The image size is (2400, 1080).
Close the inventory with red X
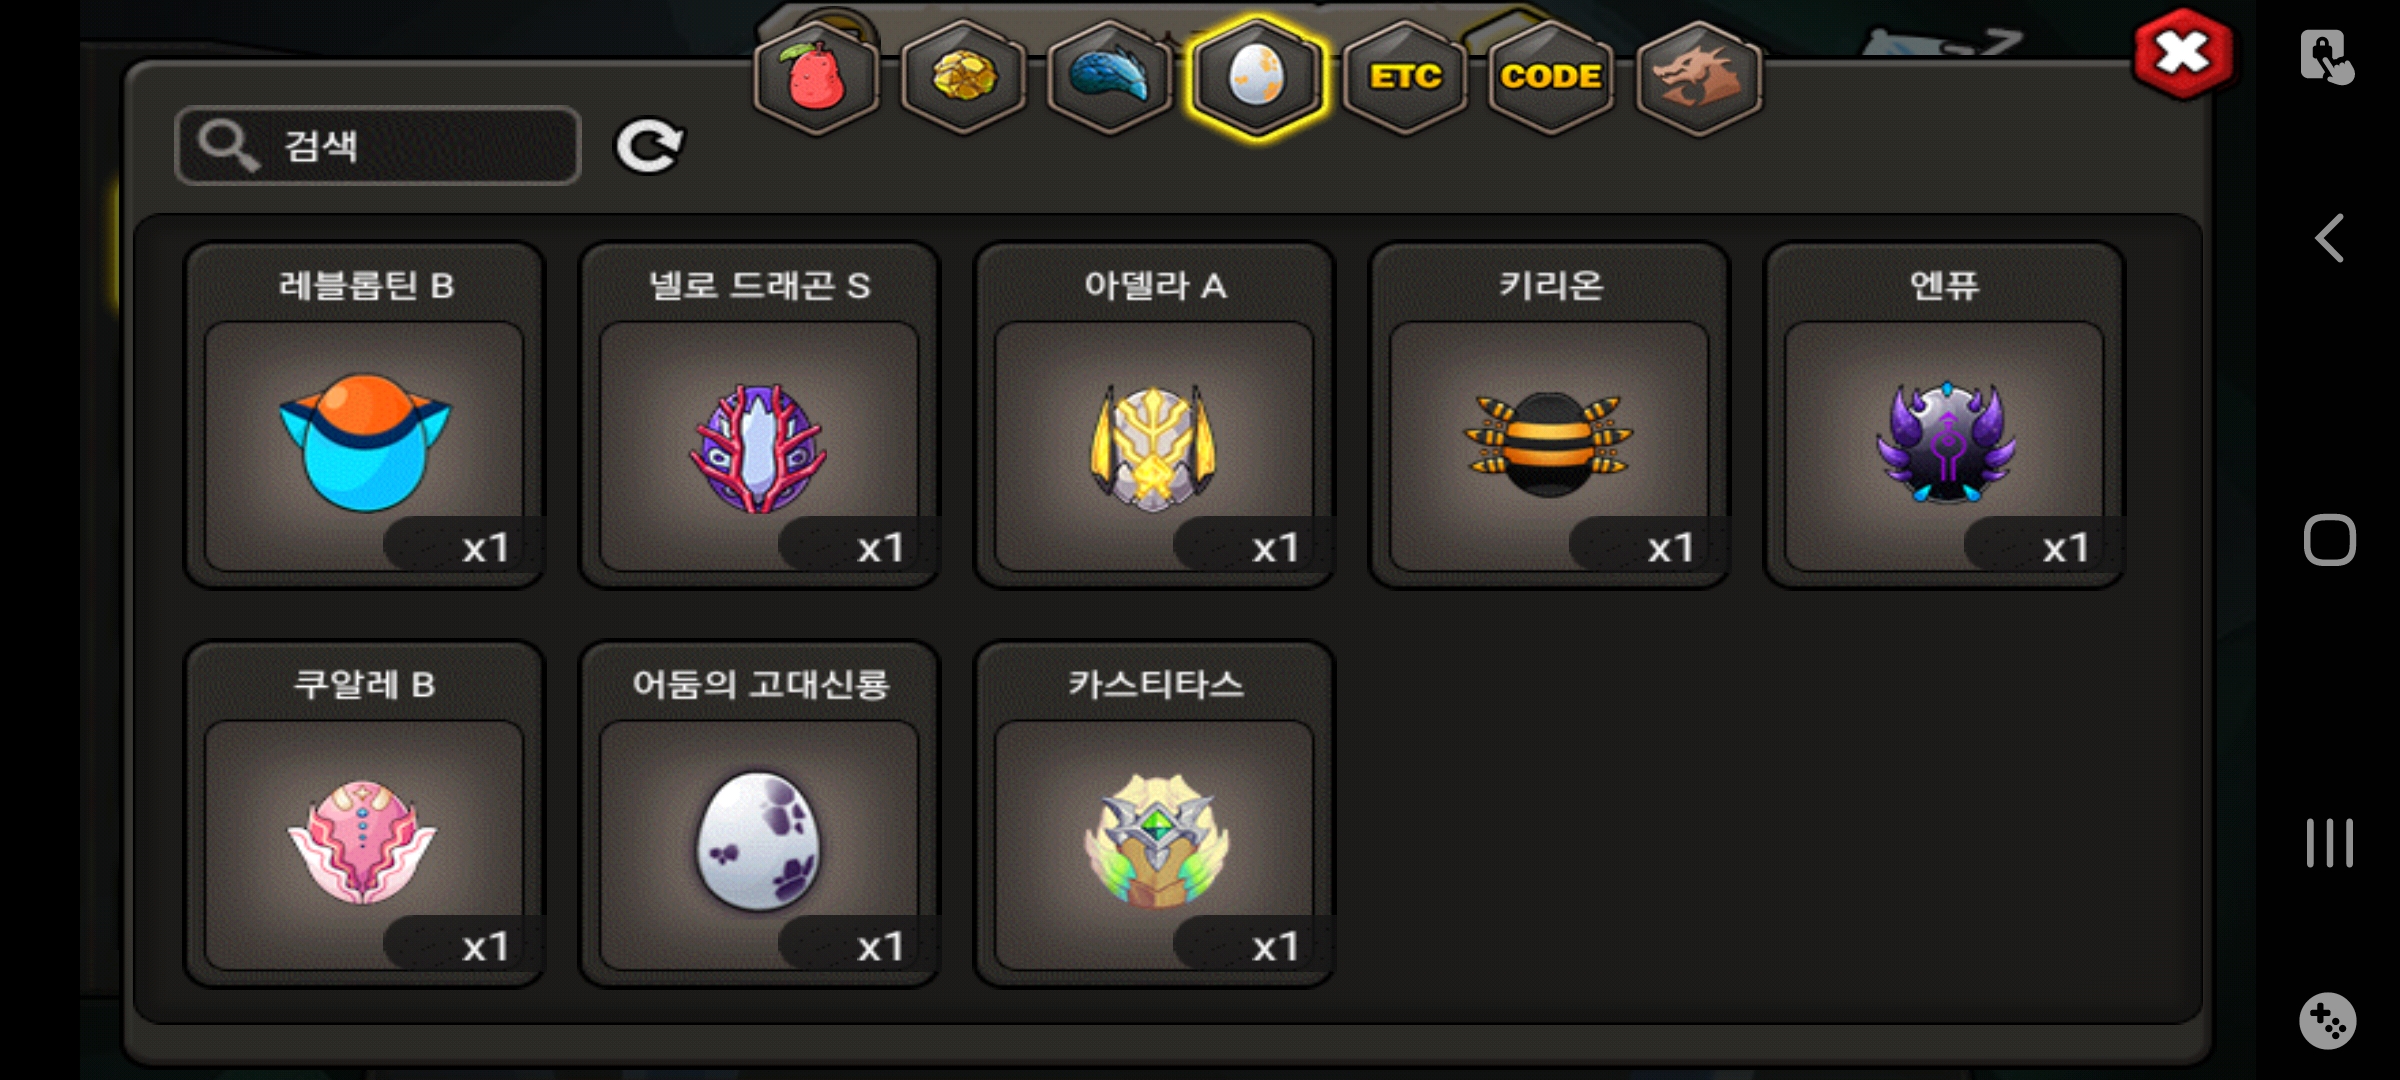click(x=2183, y=54)
